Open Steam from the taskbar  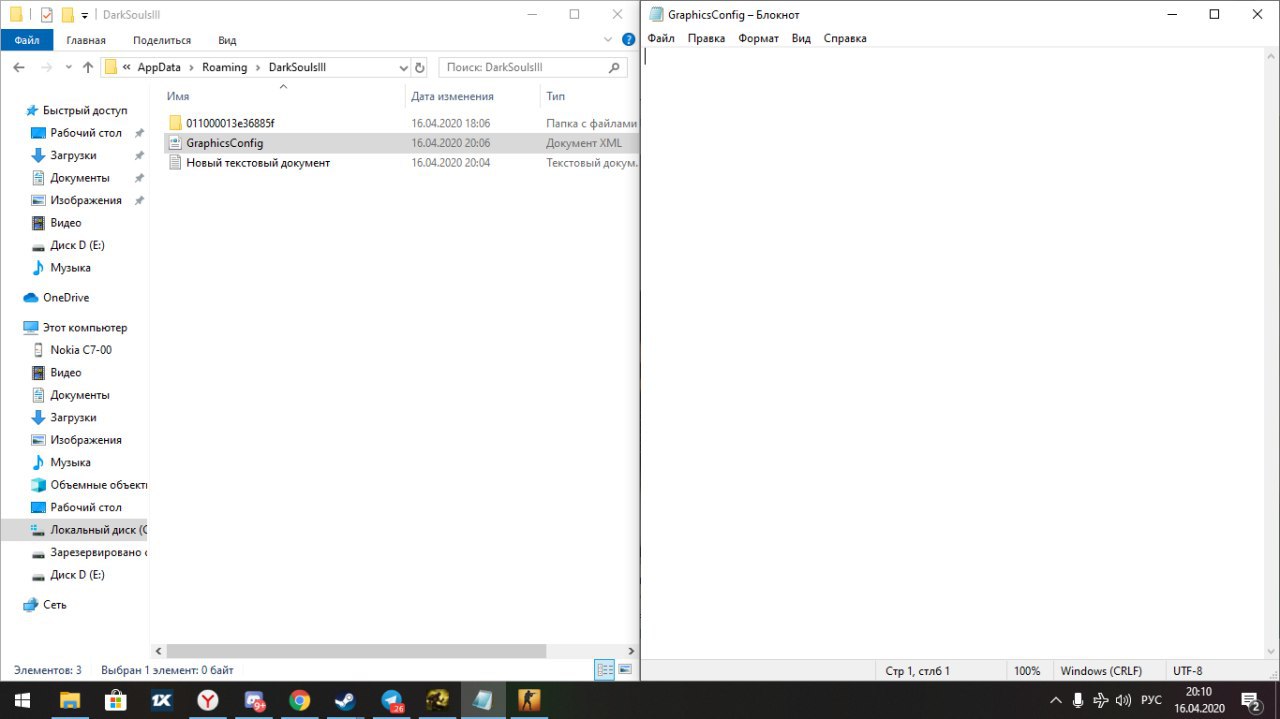346,700
